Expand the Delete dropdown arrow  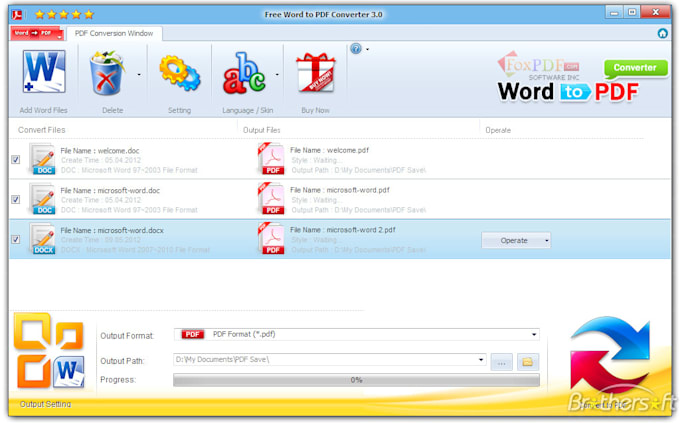pyautogui.click(x=139, y=75)
